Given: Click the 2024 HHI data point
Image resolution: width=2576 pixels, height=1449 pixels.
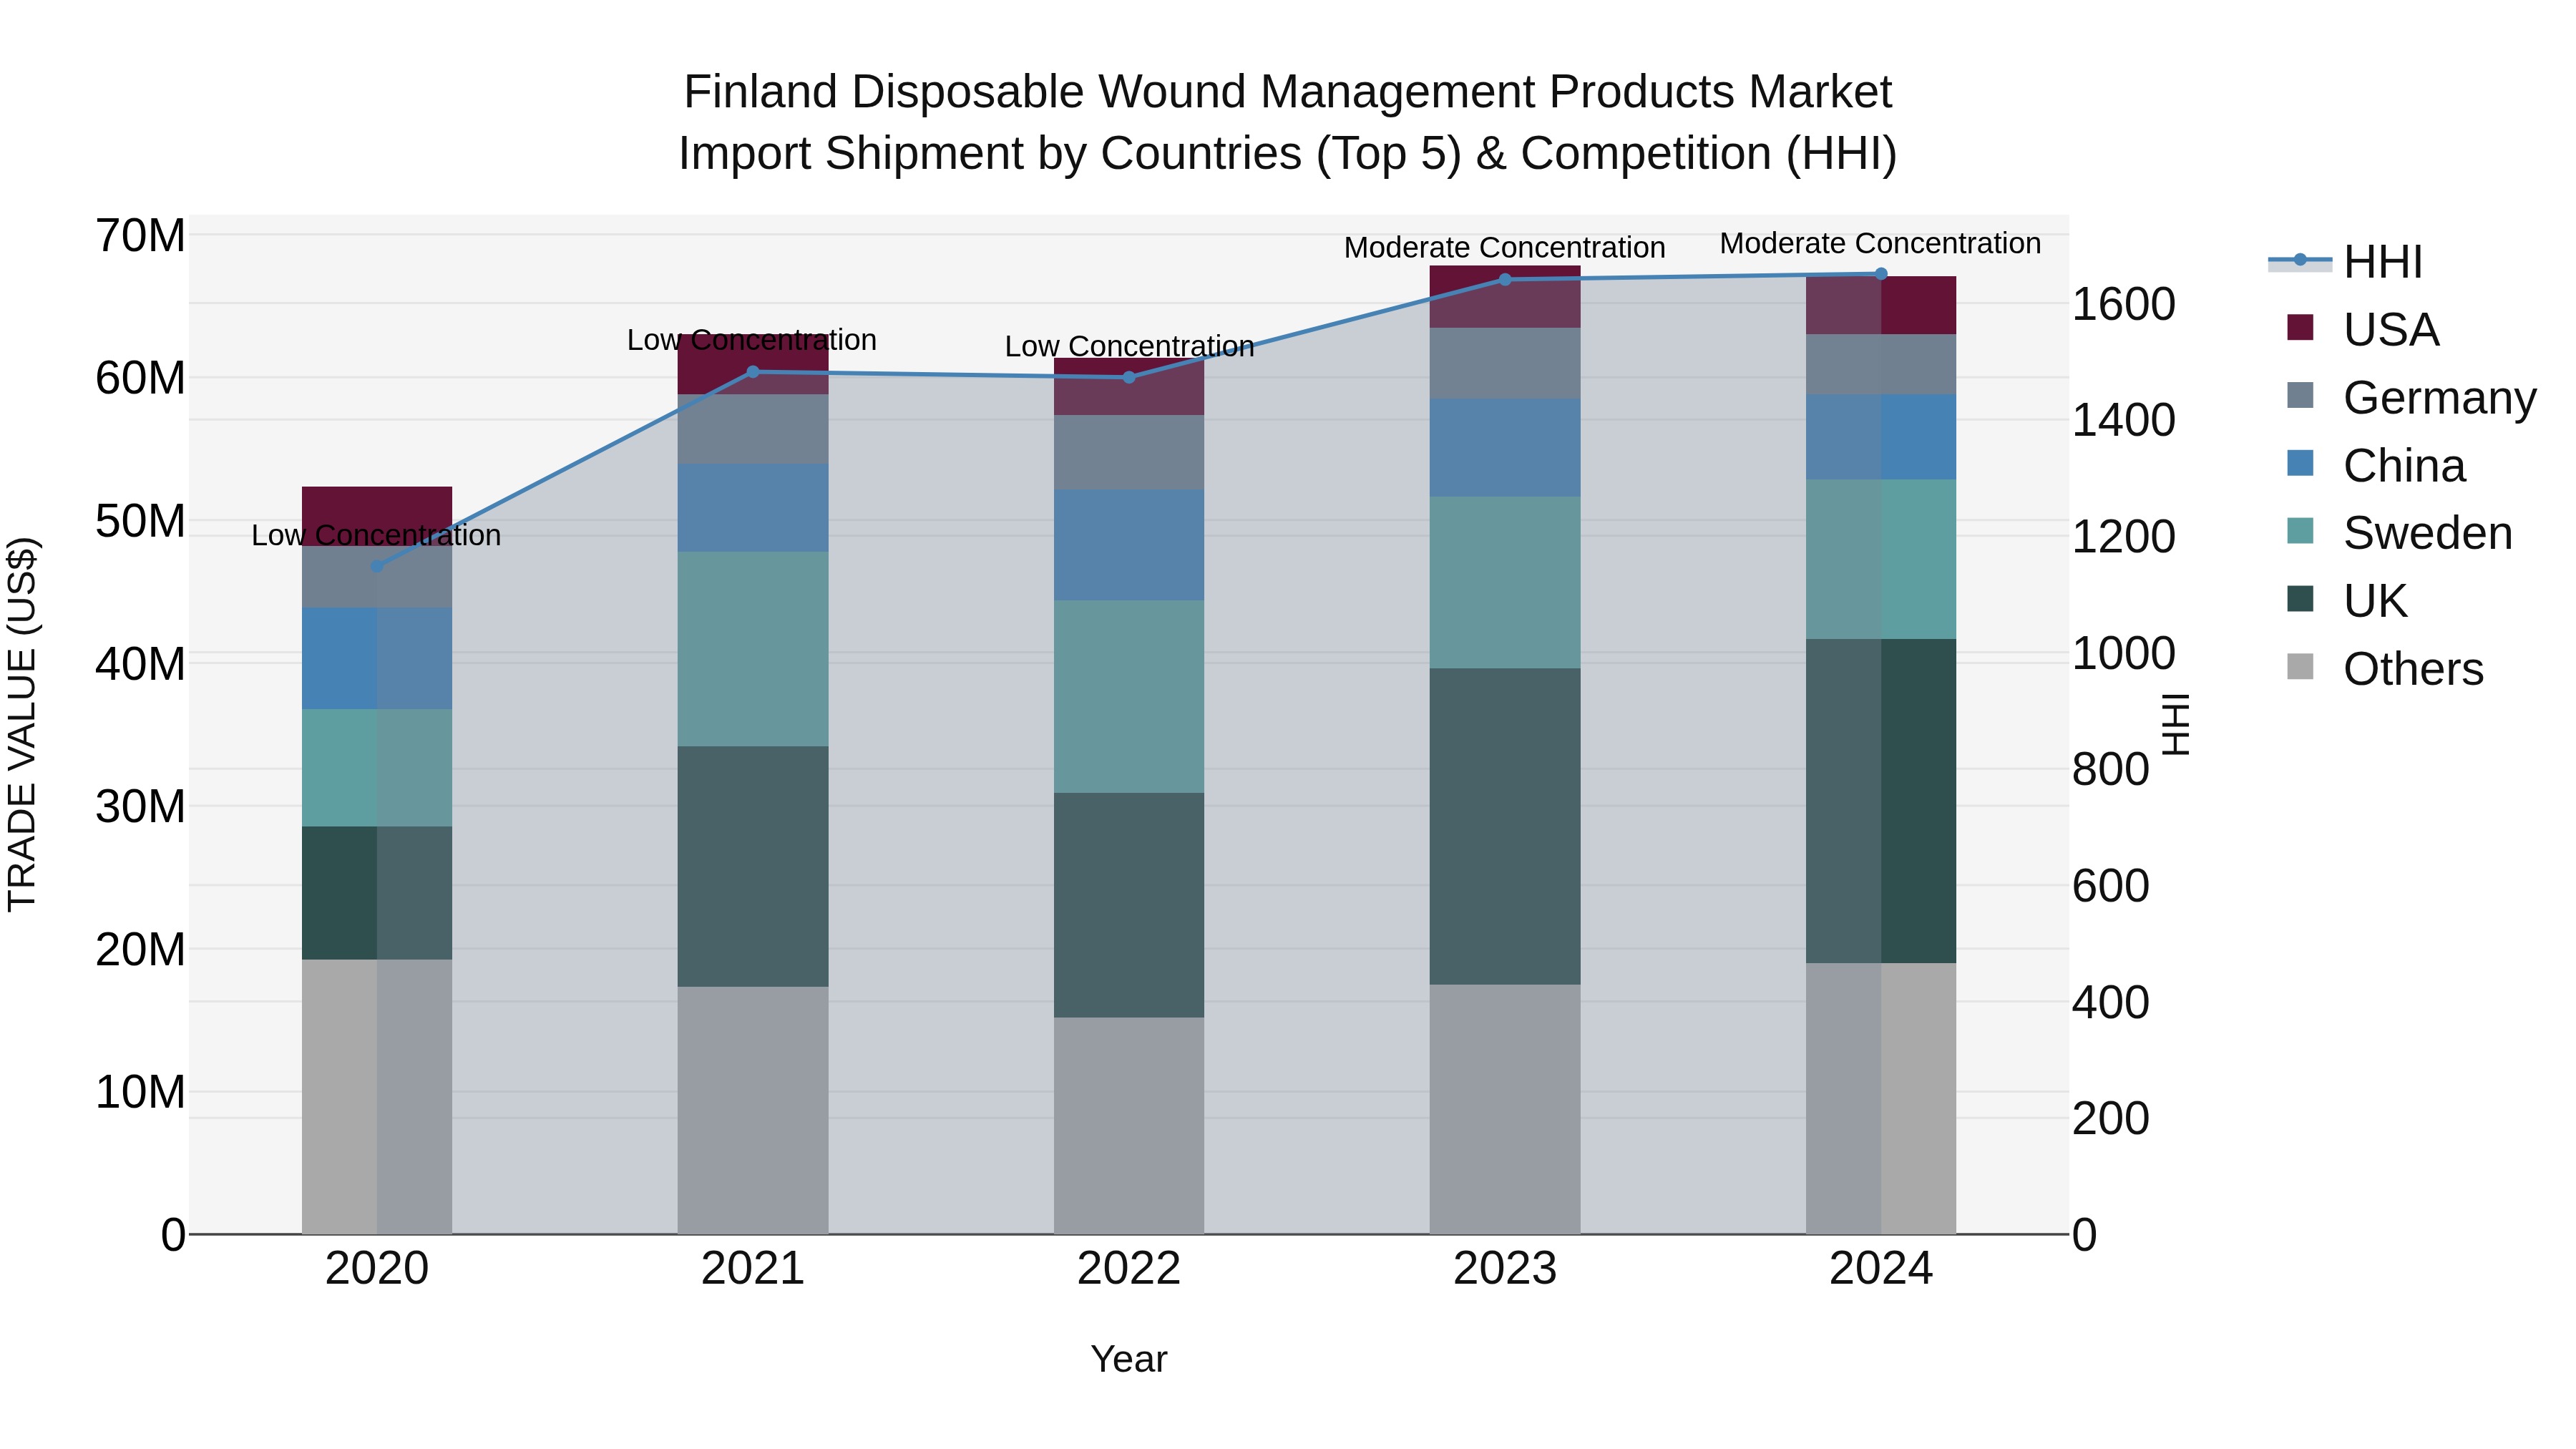Looking at the screenshot, I should [x=1881, y=273].
